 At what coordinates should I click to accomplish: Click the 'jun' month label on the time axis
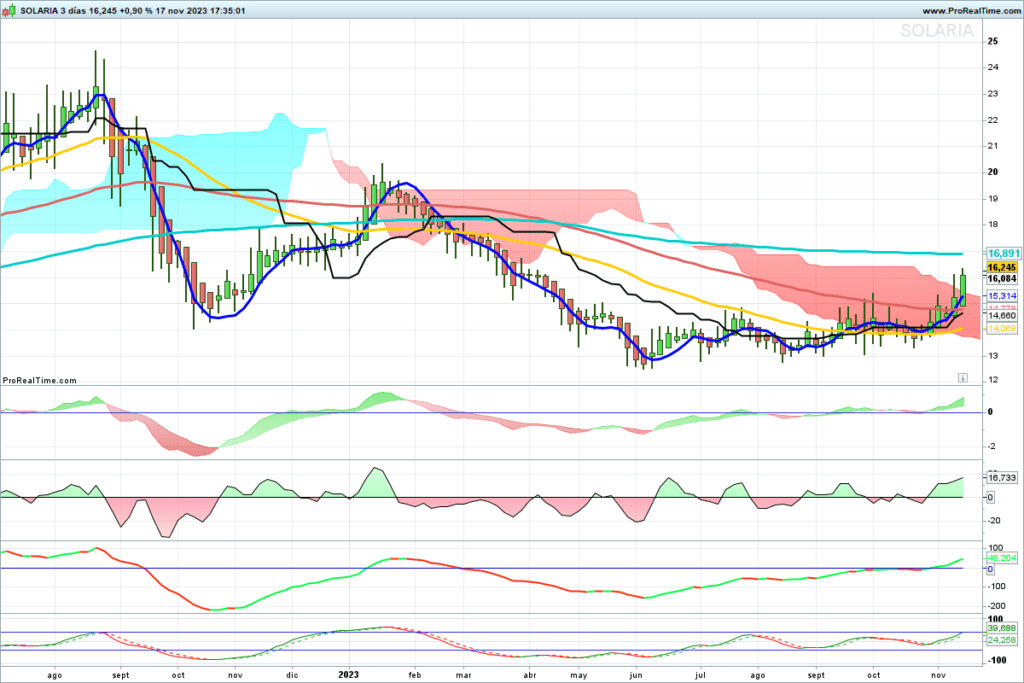tap(635, 675)
